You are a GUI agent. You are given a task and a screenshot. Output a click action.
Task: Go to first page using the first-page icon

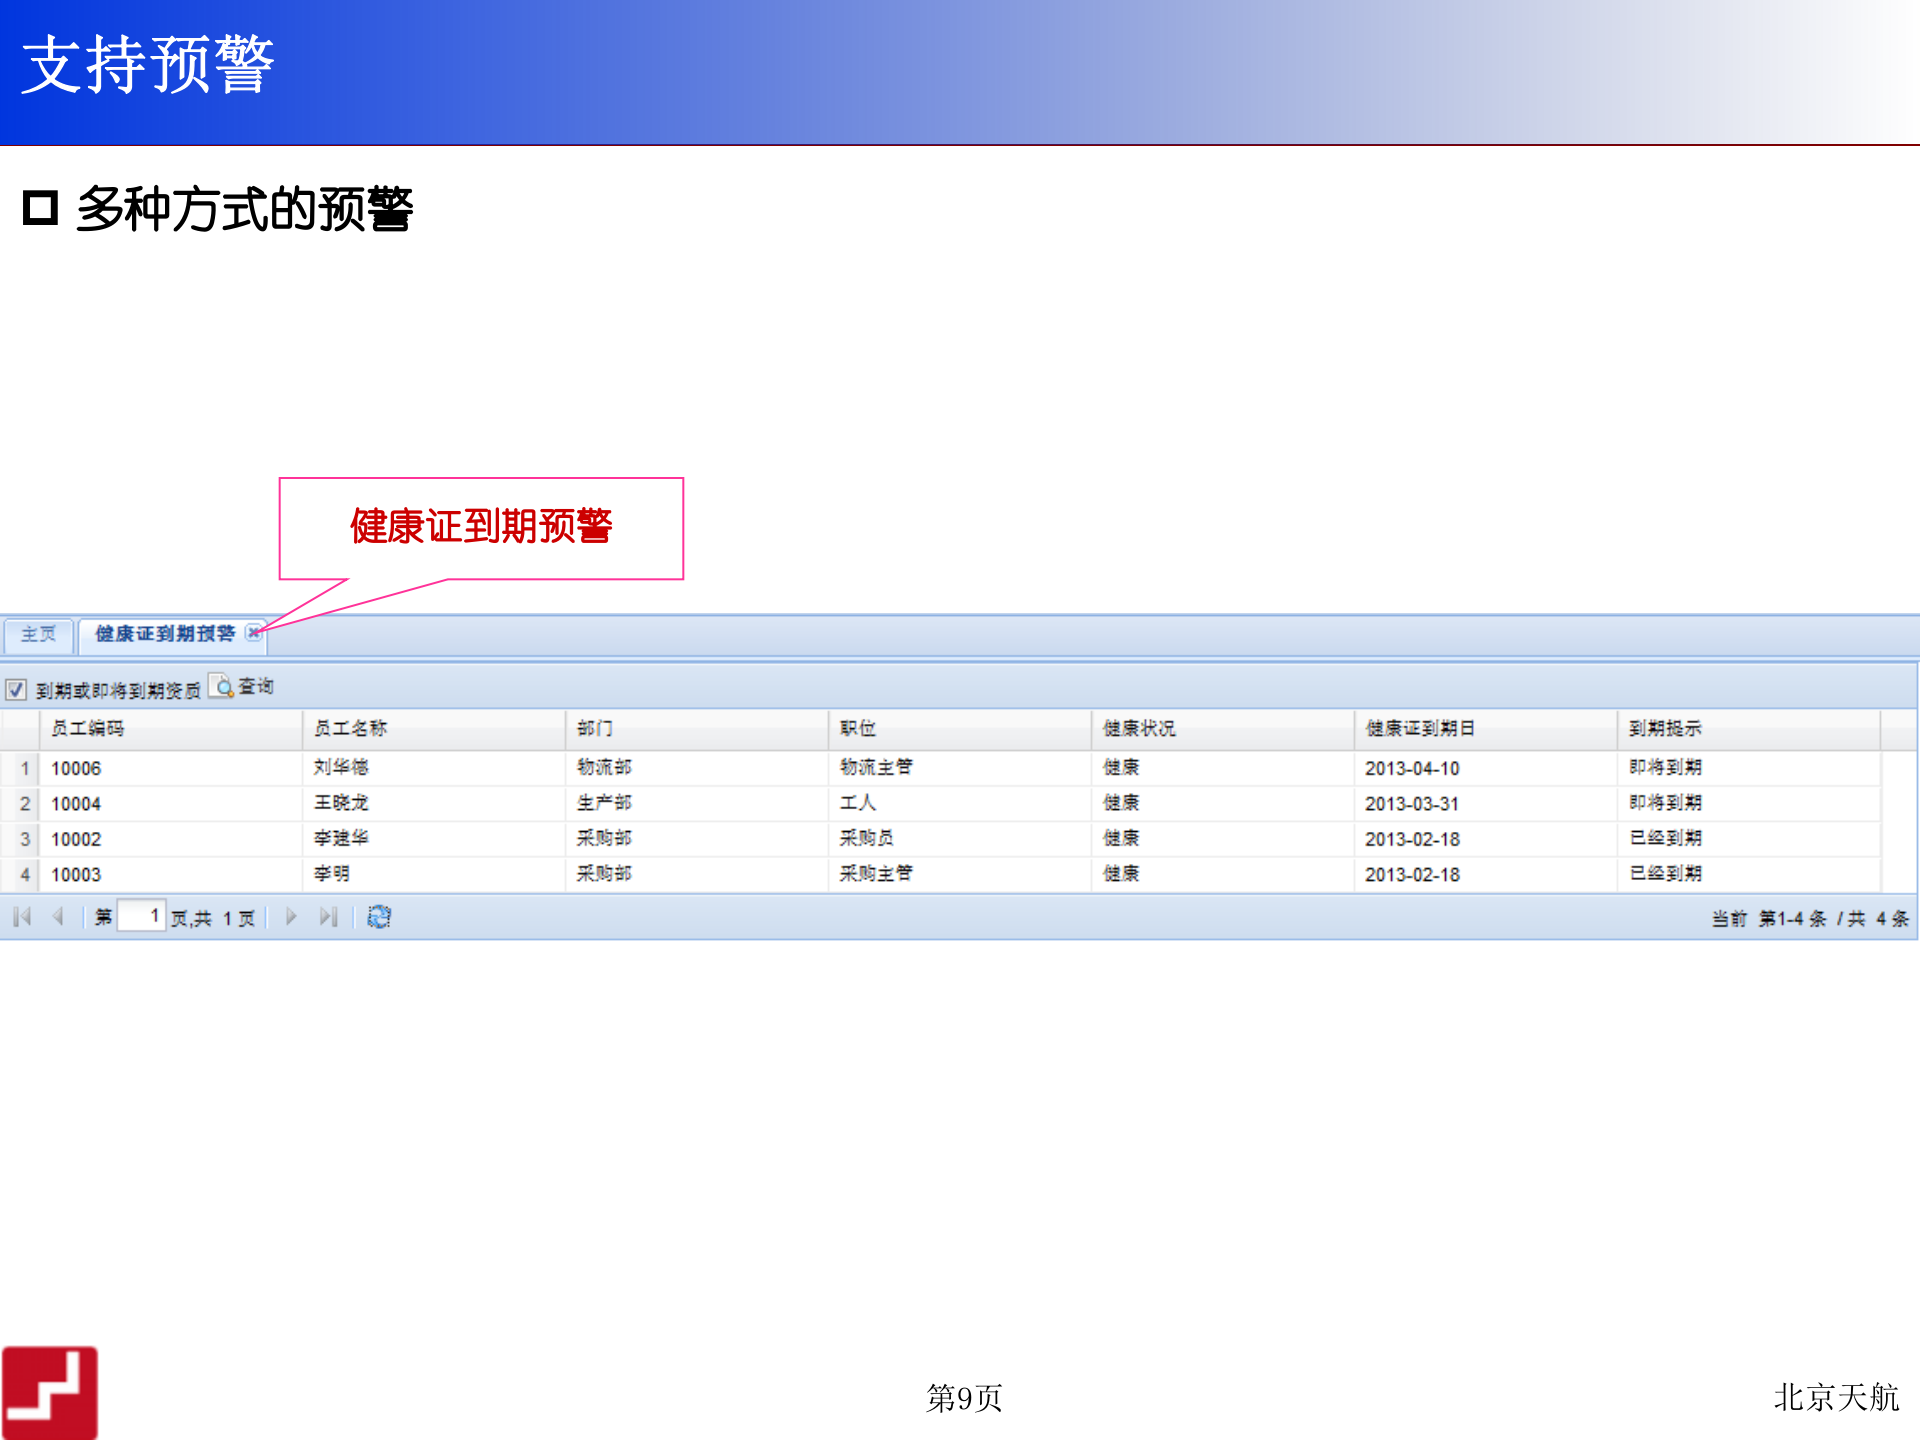pos(22,916)
